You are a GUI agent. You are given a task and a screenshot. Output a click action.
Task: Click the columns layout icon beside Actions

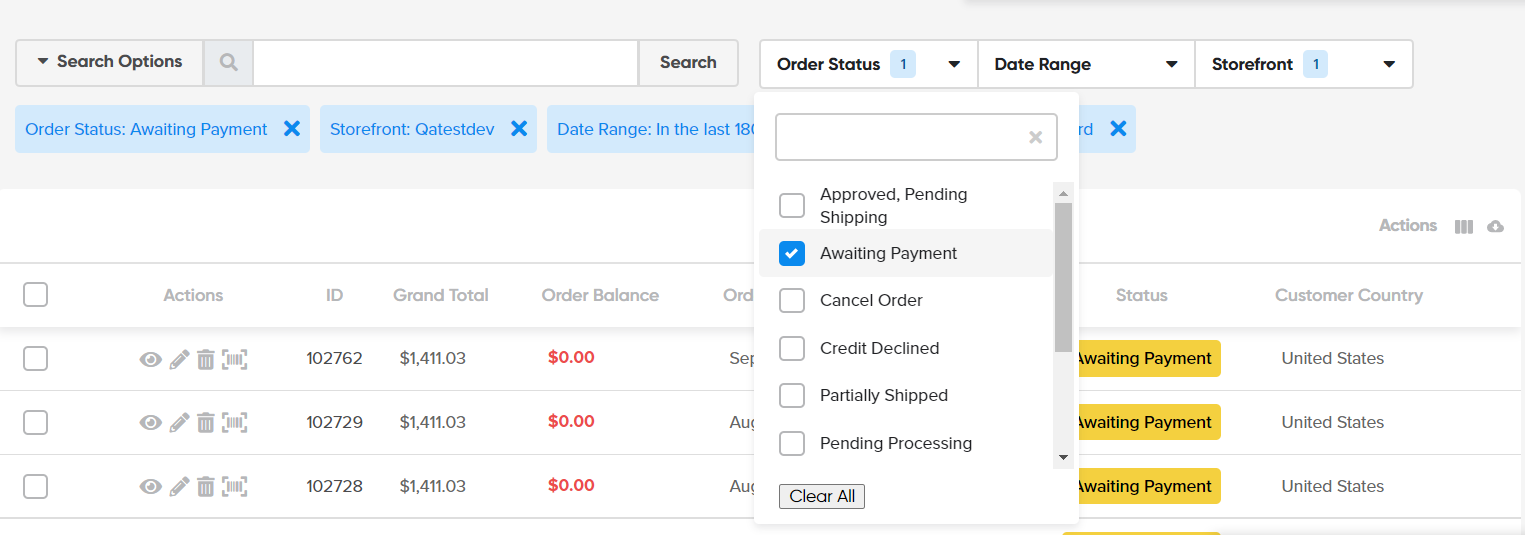point(1464,227)
